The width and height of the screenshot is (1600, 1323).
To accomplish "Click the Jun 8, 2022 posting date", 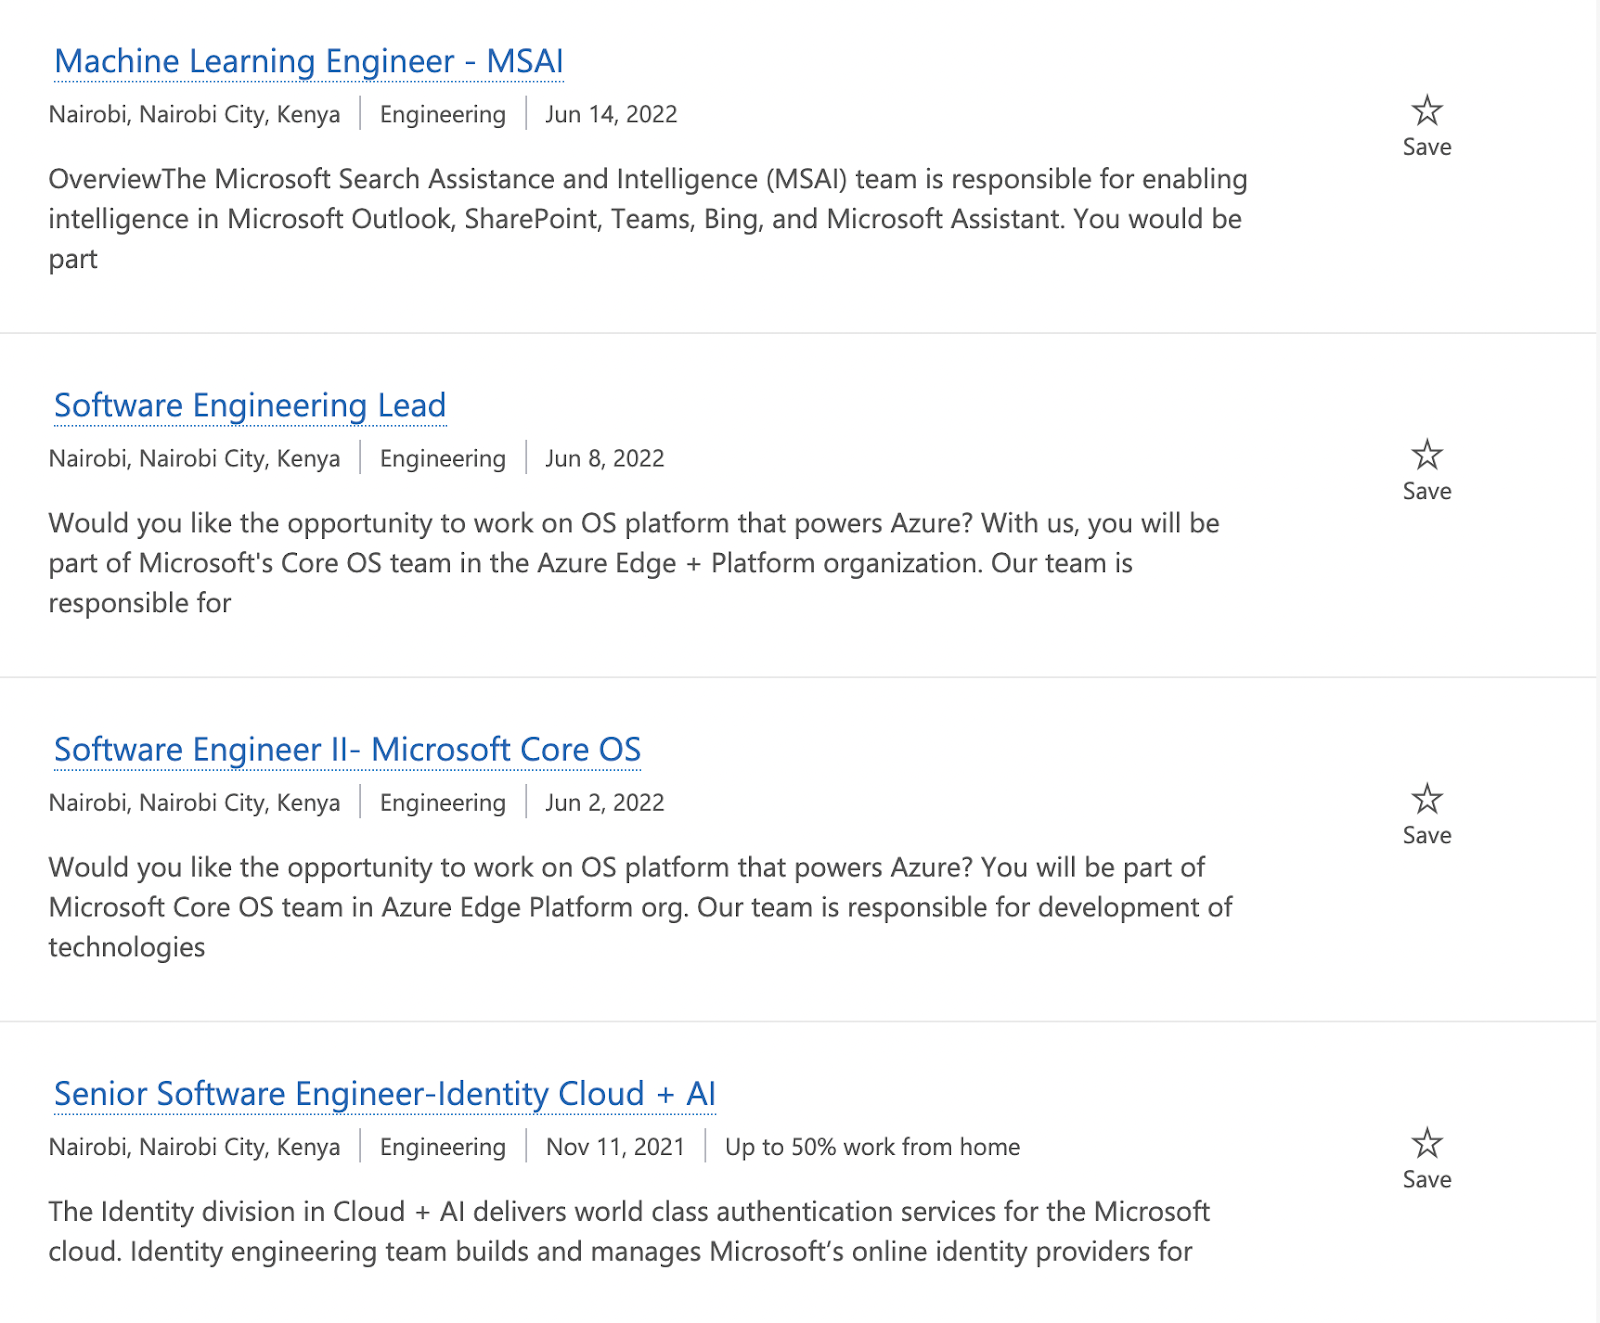I will click(x=604, y=458).
